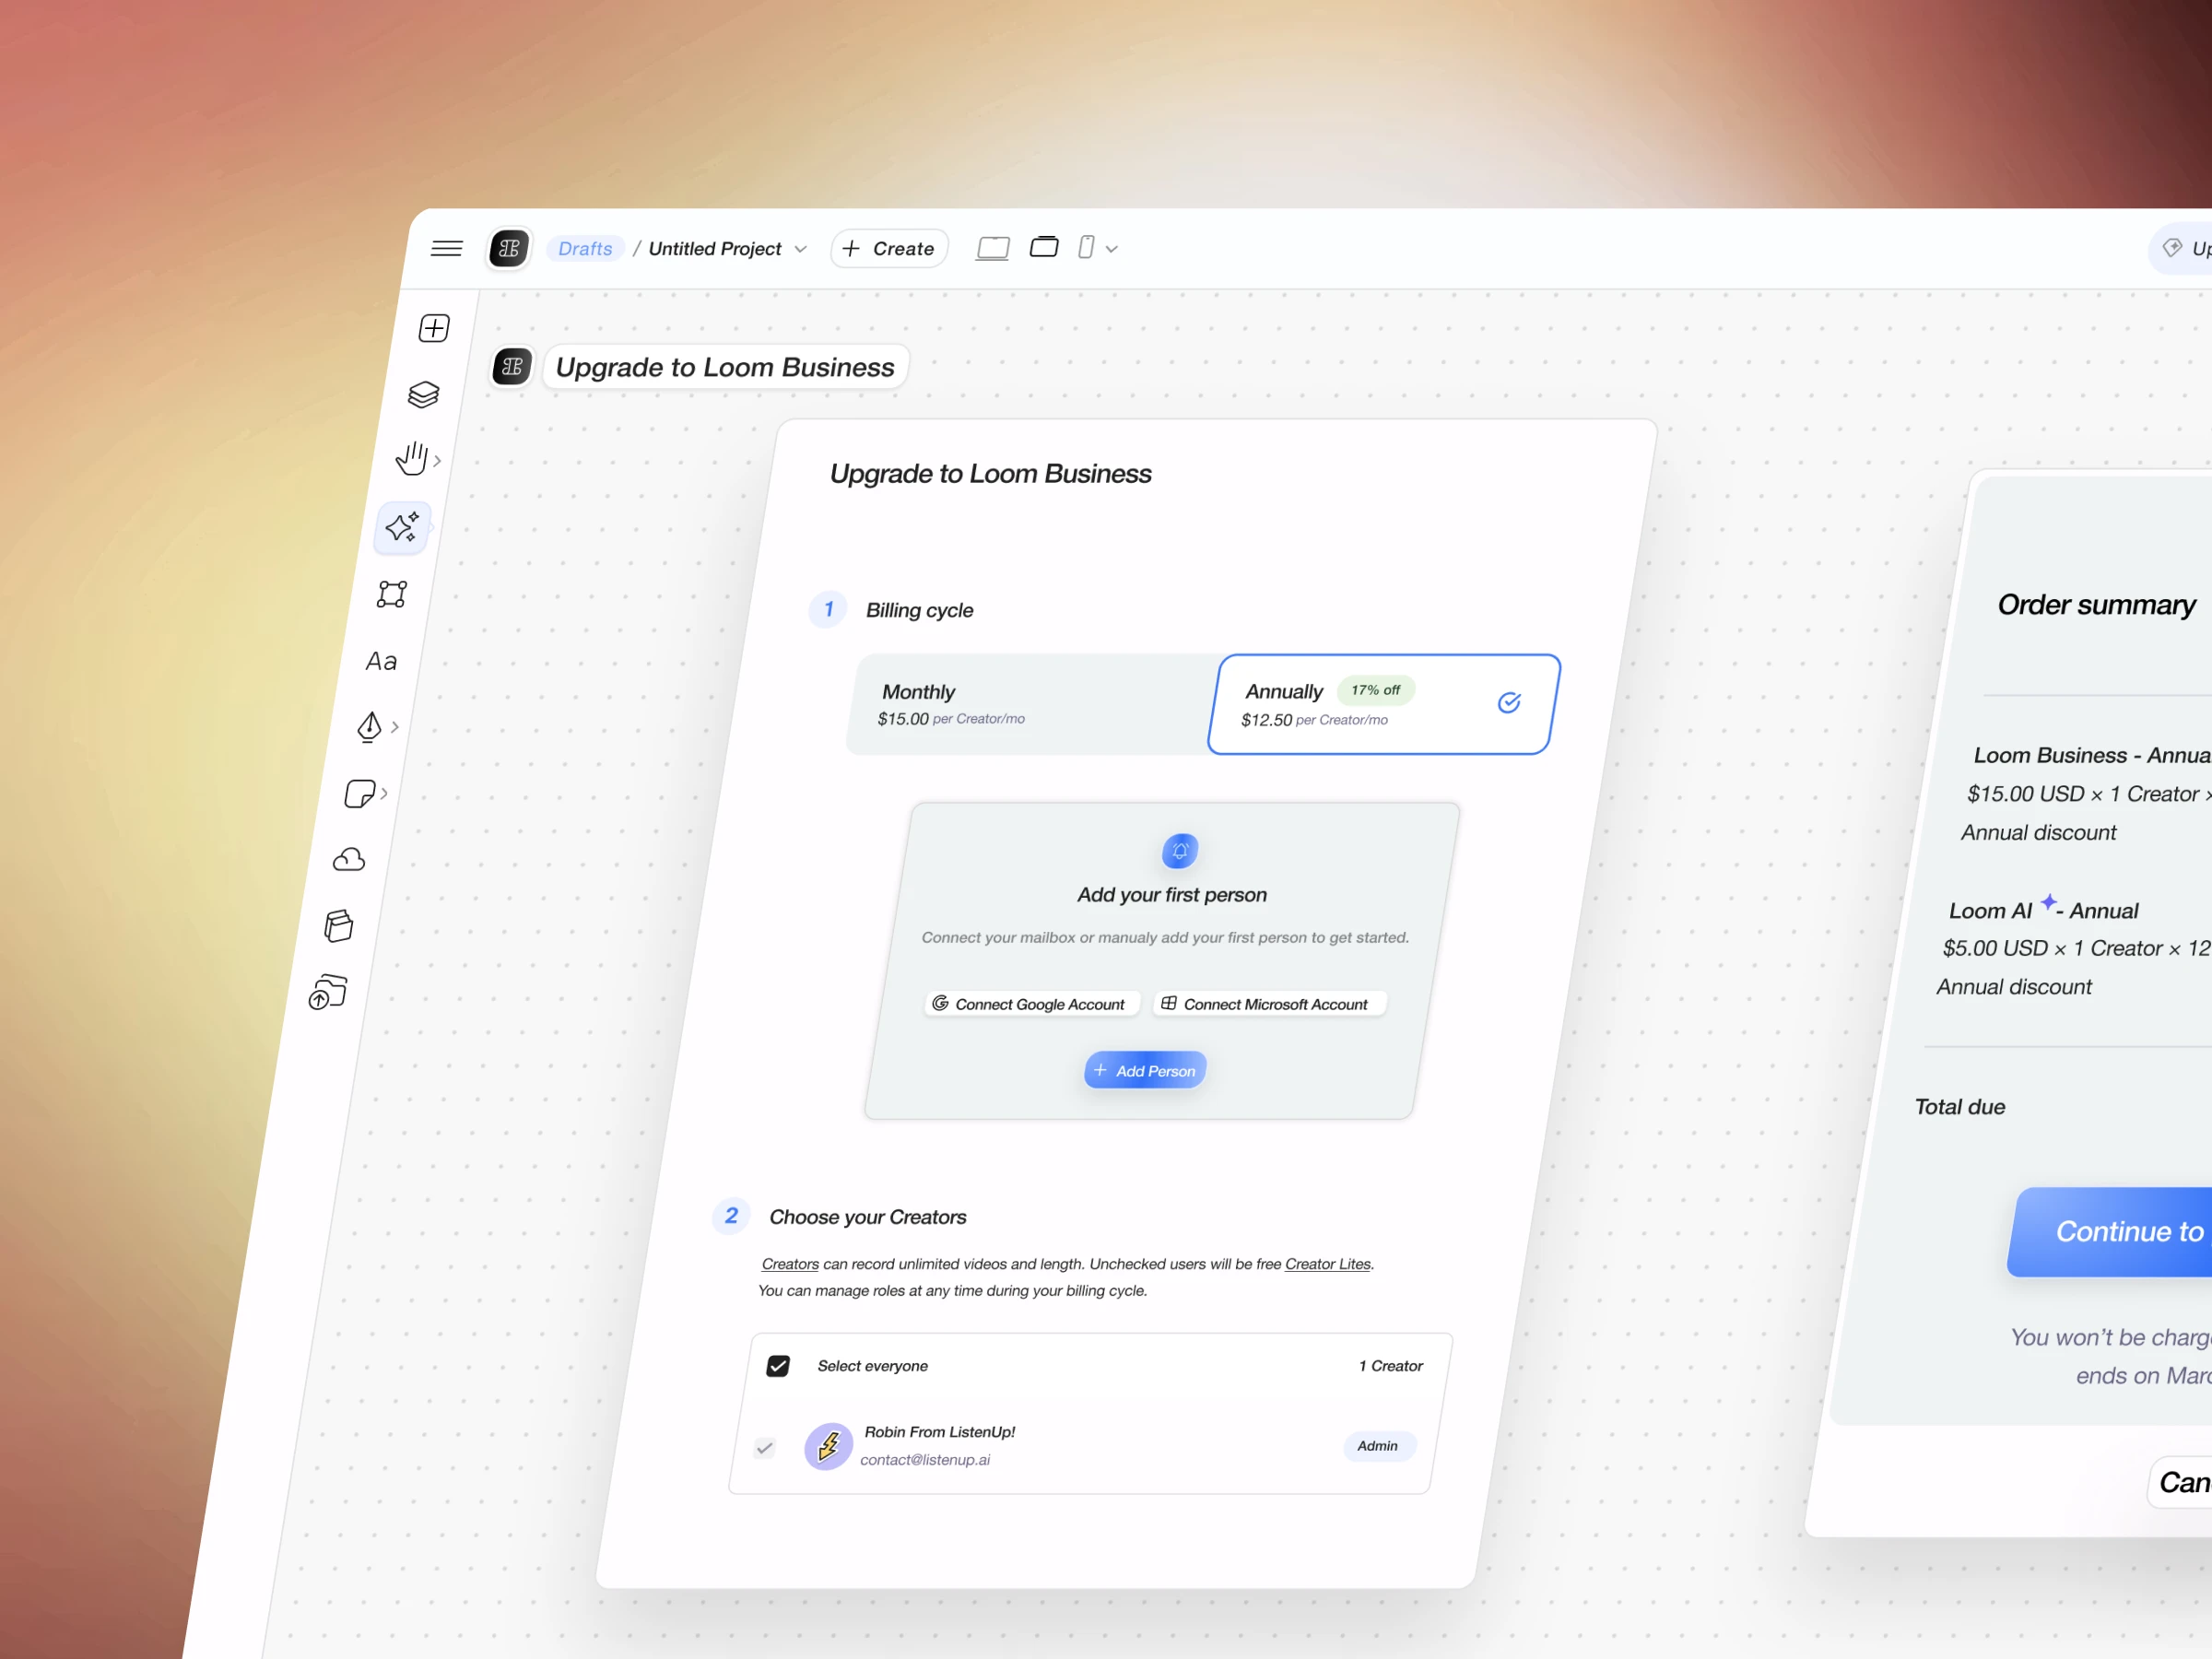The width and height of the screenshot is (2212, 1659).
Task: Click the Admin role badge
Action: 1378,1446
